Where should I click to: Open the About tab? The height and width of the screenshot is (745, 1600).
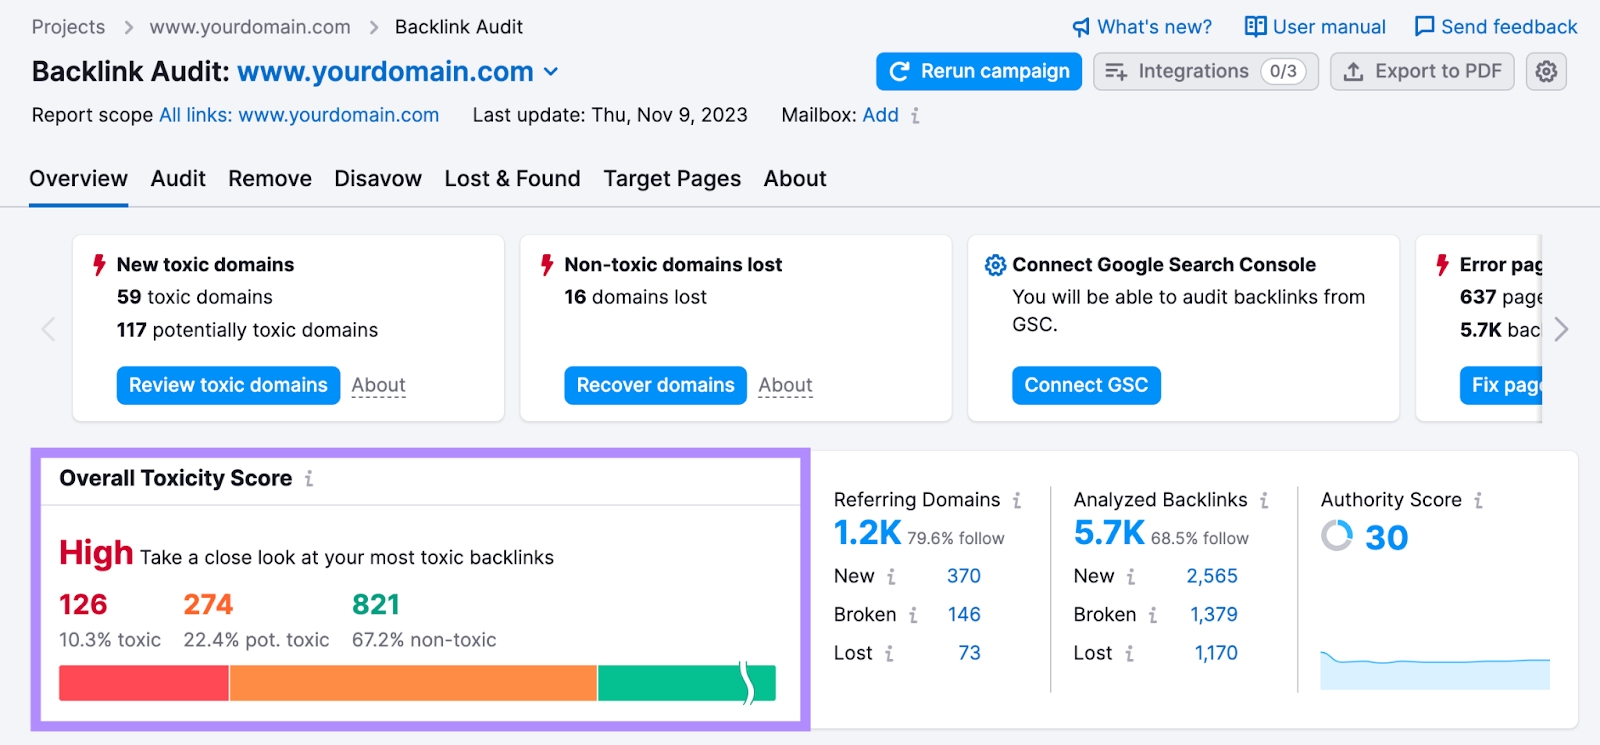click(795, 179)
